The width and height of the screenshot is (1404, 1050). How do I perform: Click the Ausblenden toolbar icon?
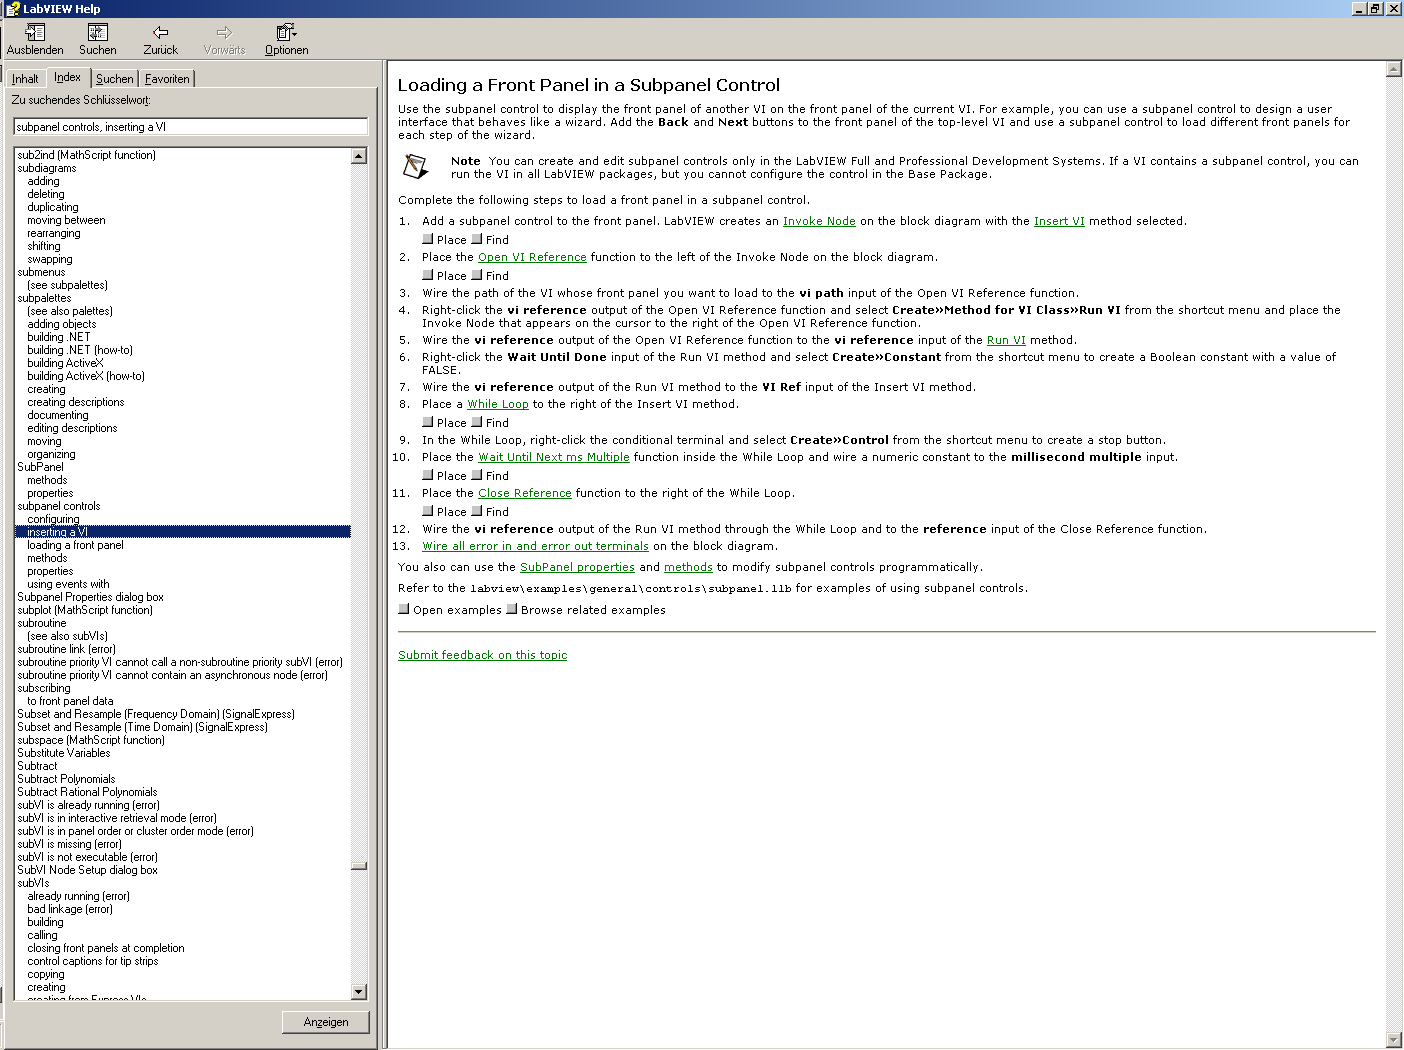coord(35,33)
